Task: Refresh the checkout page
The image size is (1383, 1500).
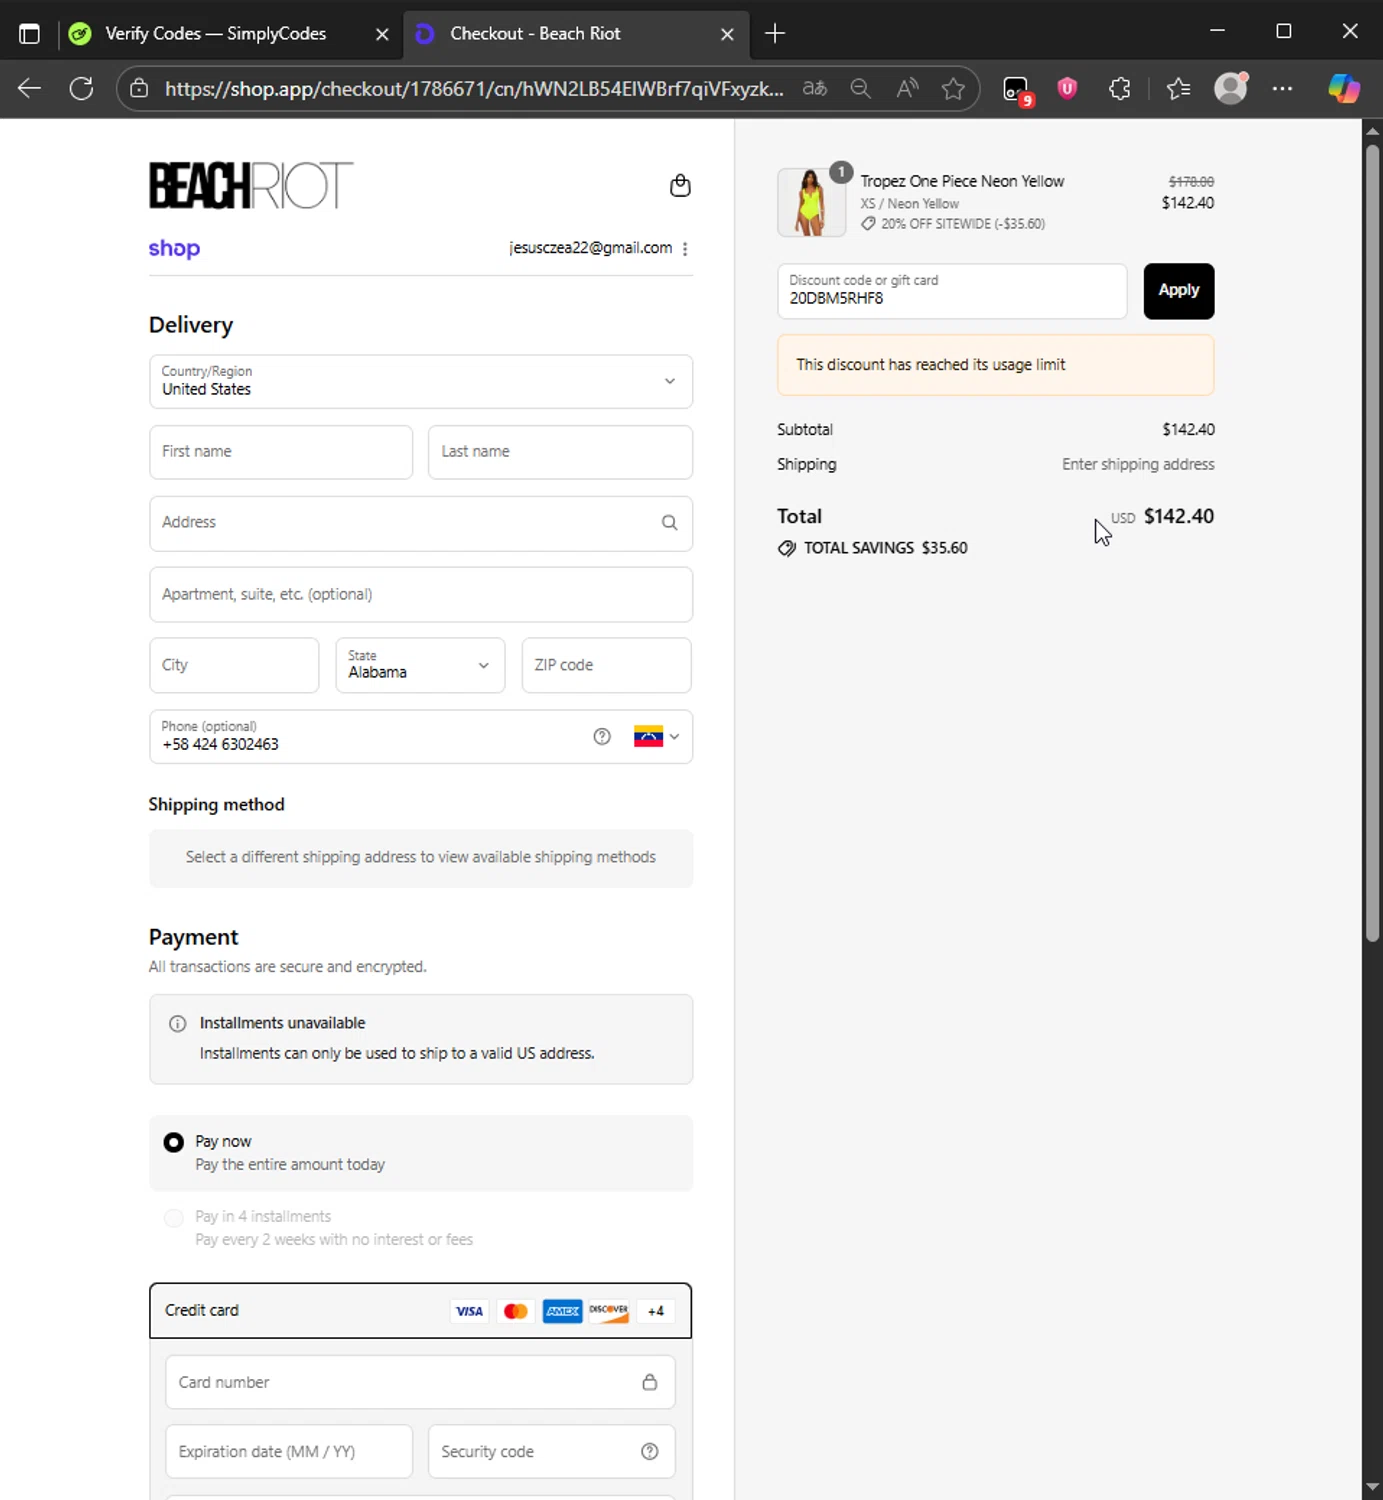Action: [82, 89]
